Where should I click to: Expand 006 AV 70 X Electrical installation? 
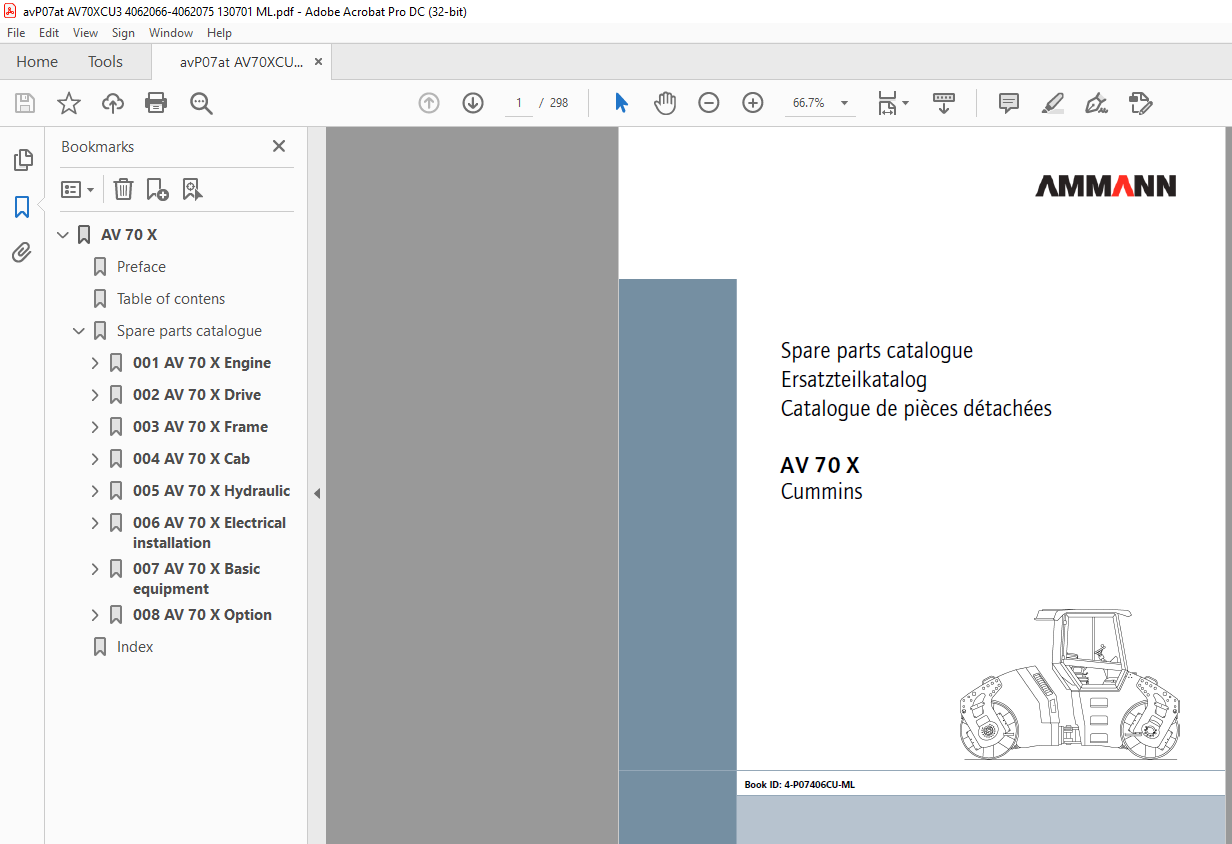[95, 523]
